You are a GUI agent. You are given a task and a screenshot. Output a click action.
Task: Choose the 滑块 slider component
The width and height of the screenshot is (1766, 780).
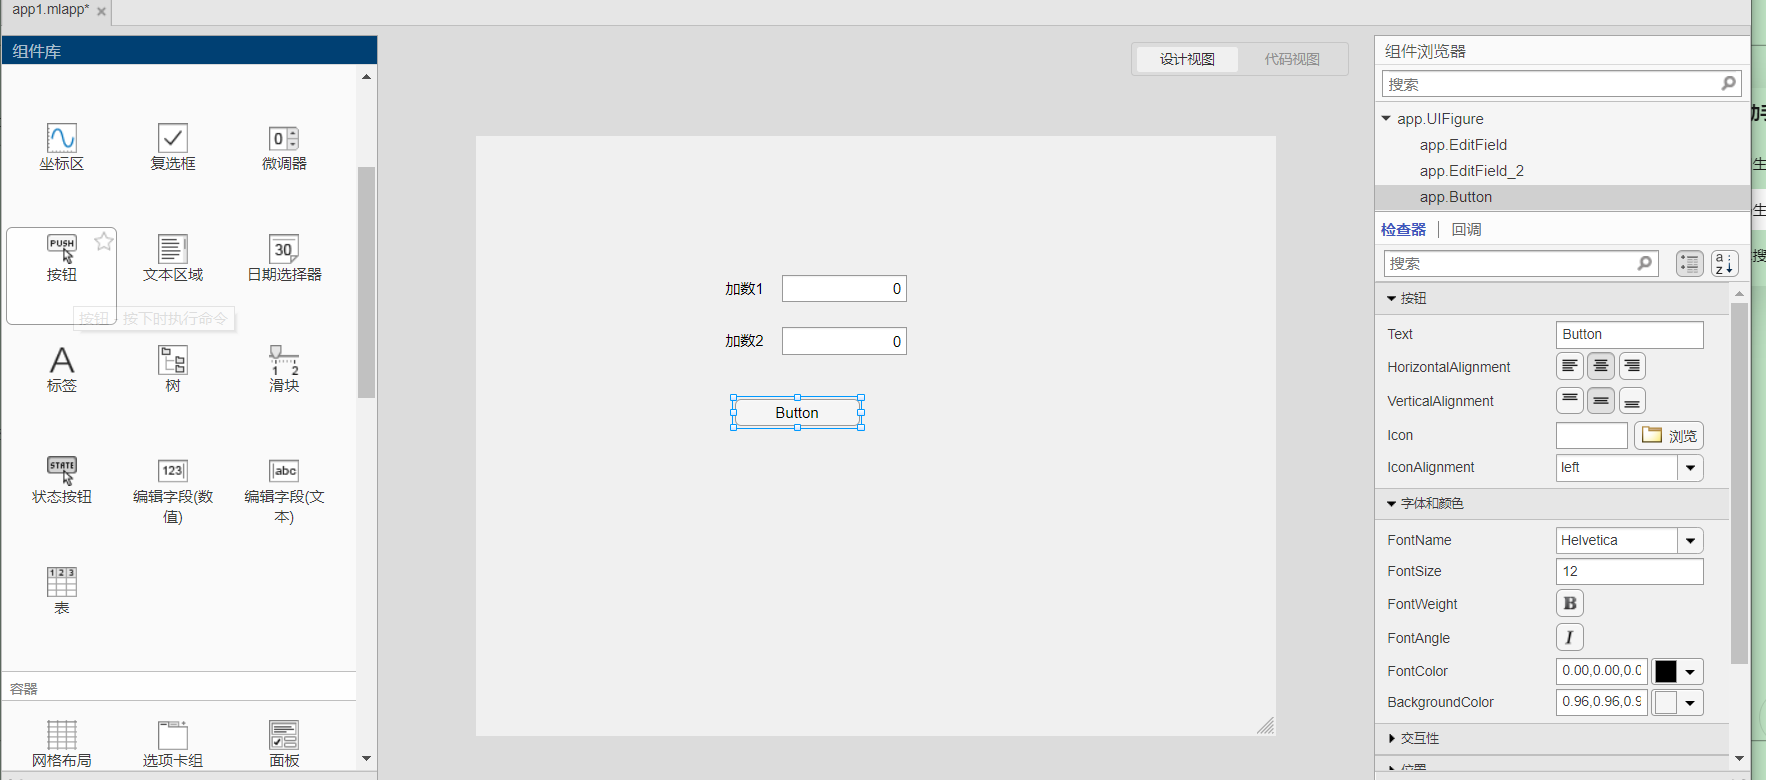coord(284,369)
